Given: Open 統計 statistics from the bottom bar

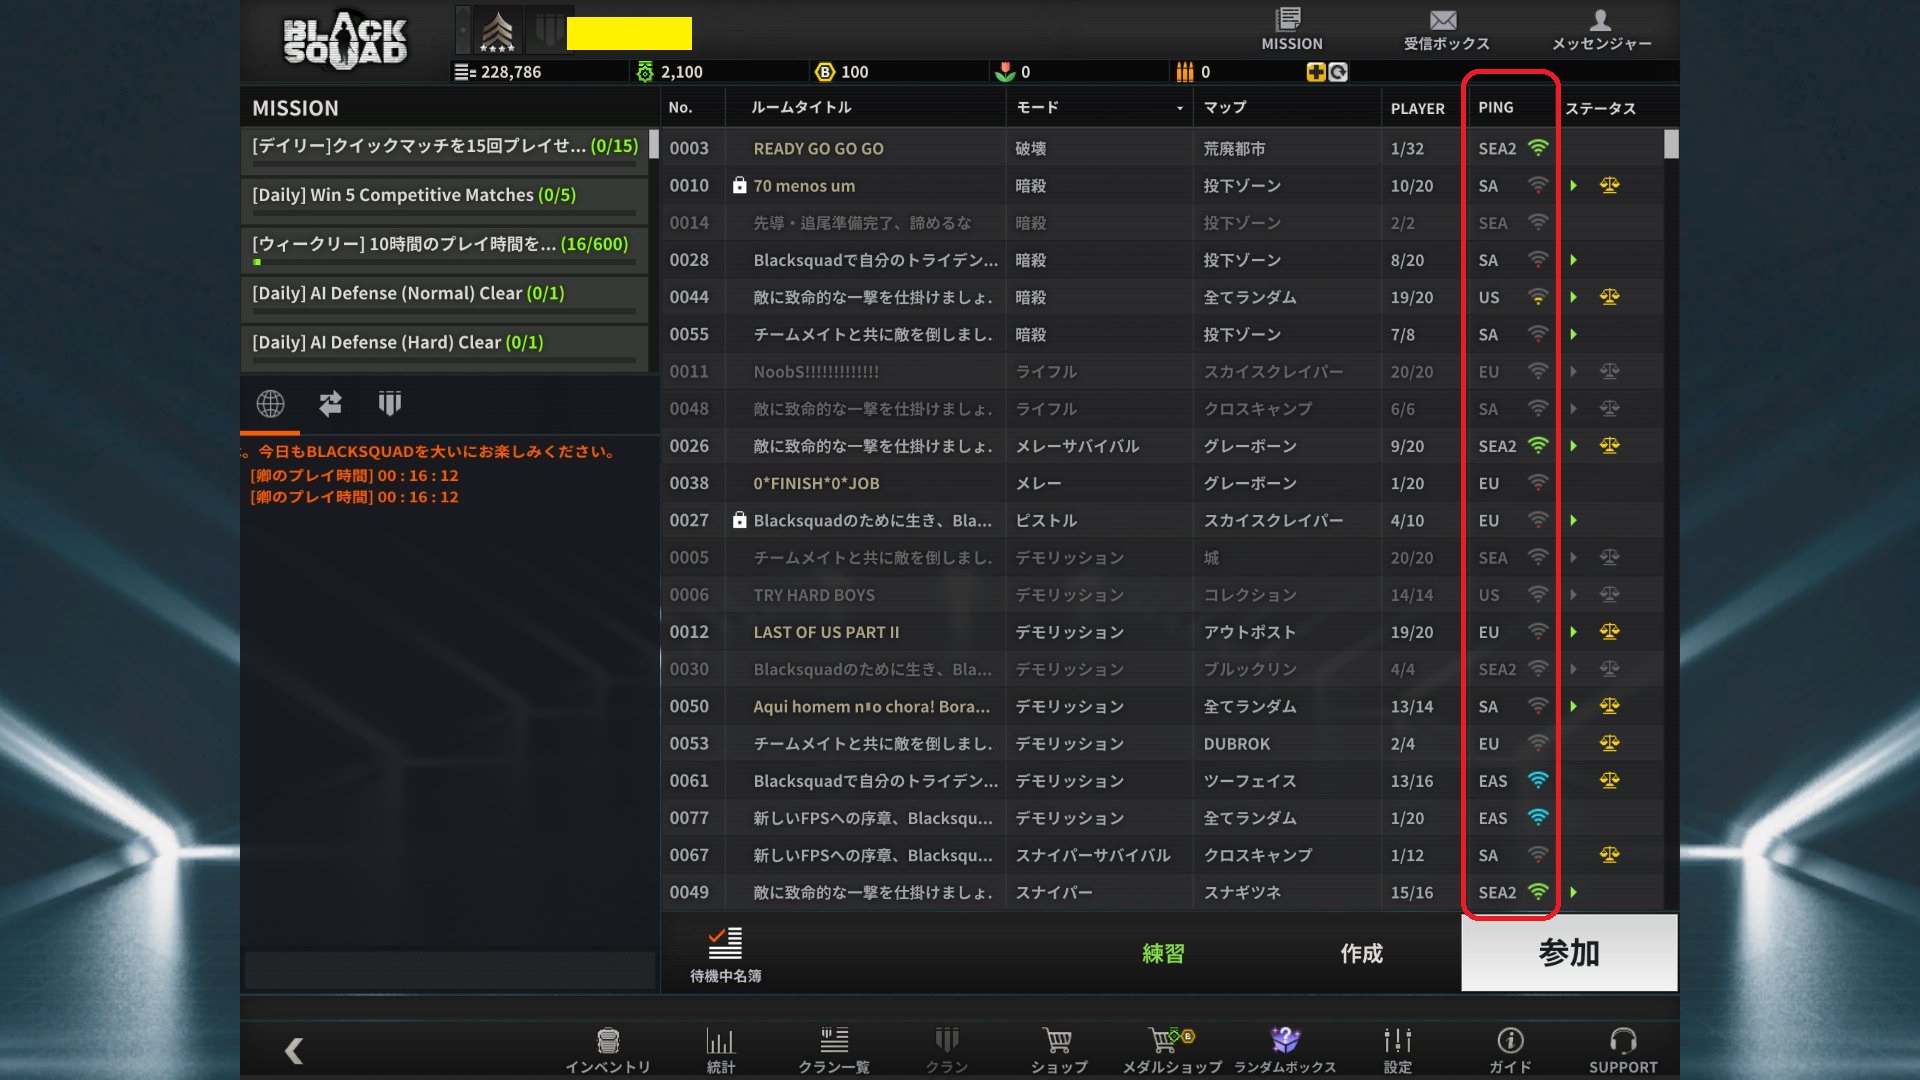Looking at the screenshot, I should click(720, 1050).
